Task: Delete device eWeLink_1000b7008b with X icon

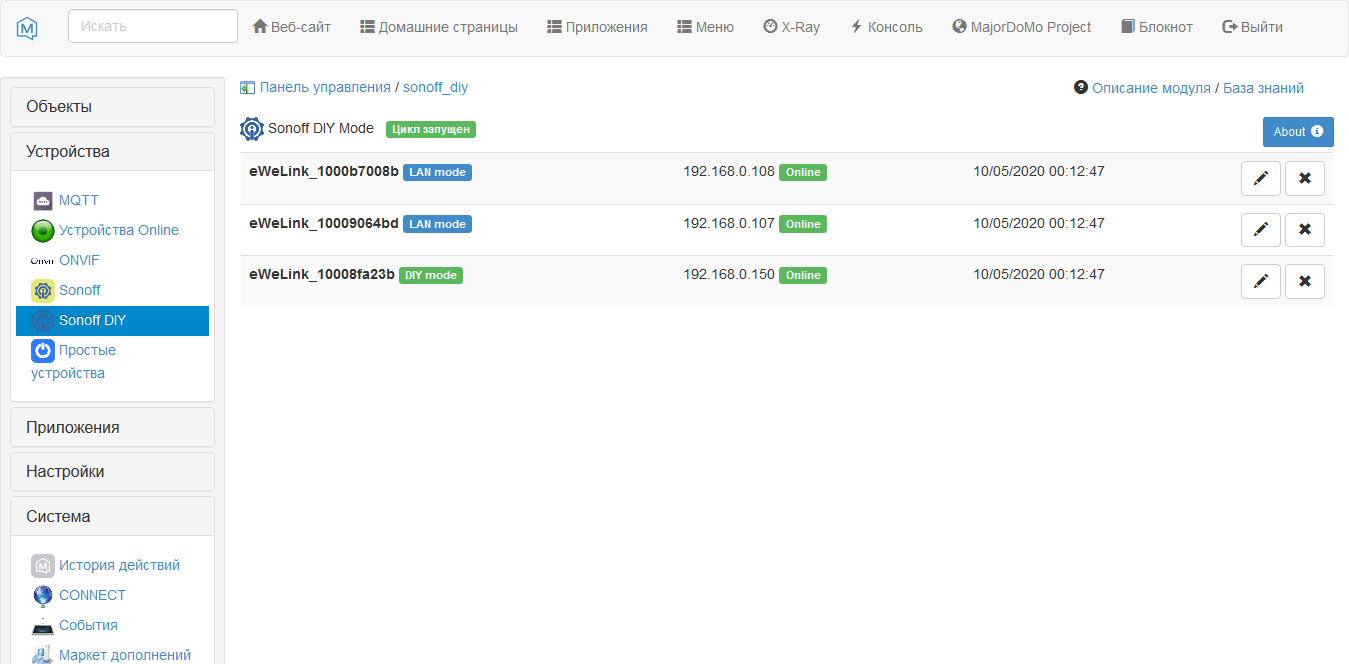Action: pyautogui.click(x=1305, y=178)
